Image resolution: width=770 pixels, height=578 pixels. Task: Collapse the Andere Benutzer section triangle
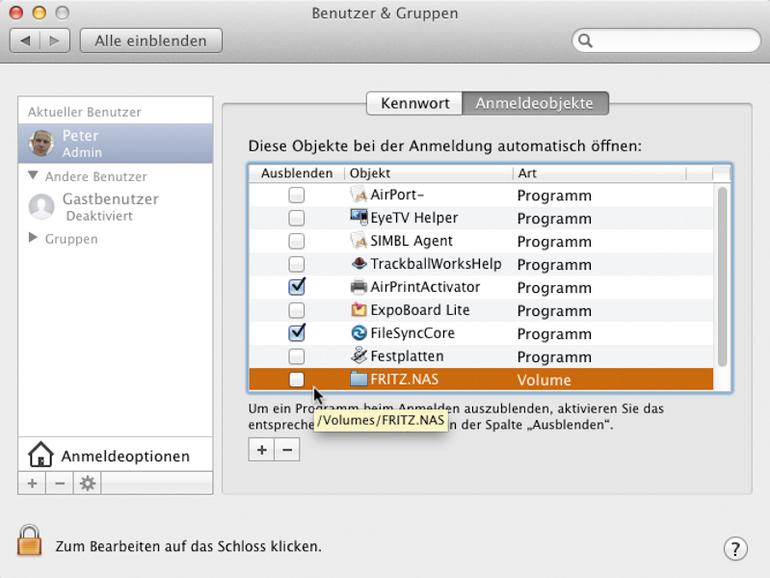pos(33,175)
